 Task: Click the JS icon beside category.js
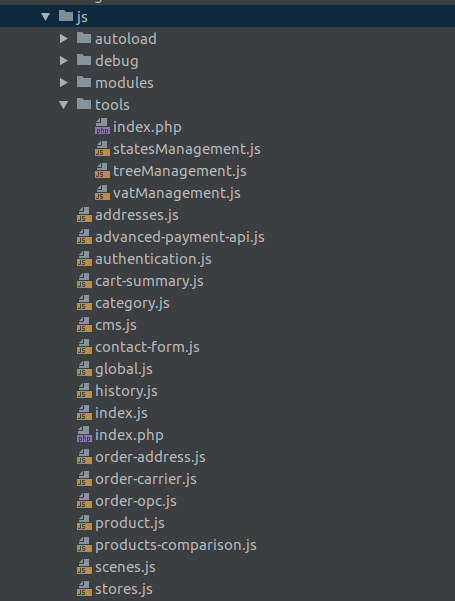point(84,302)
